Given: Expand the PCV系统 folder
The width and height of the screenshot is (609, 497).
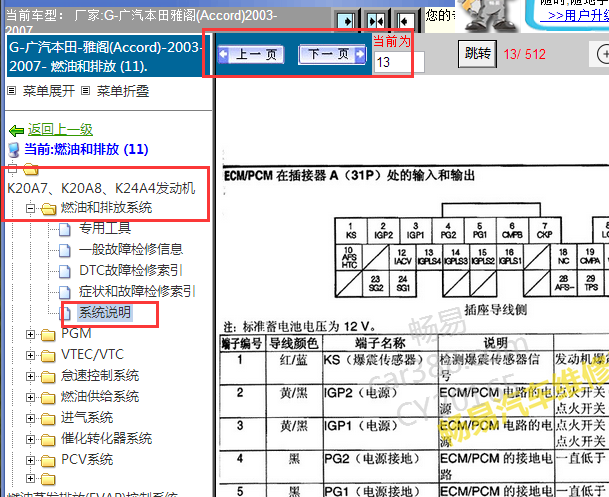Looking at the screenshot, I should click(30, 460).
